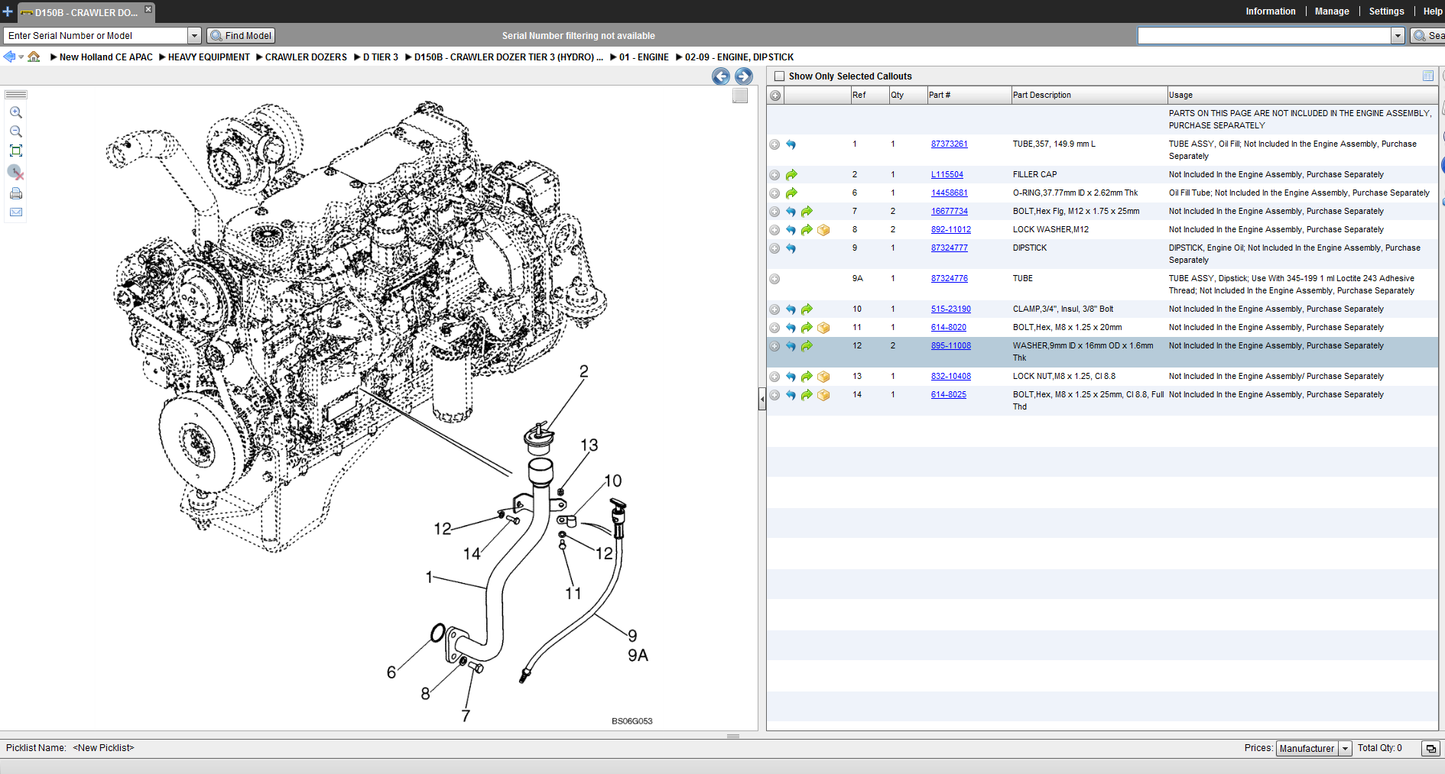The image size is (1445, 774).
Task: Open the Settings menu
Action: [x=1386, y=11]
